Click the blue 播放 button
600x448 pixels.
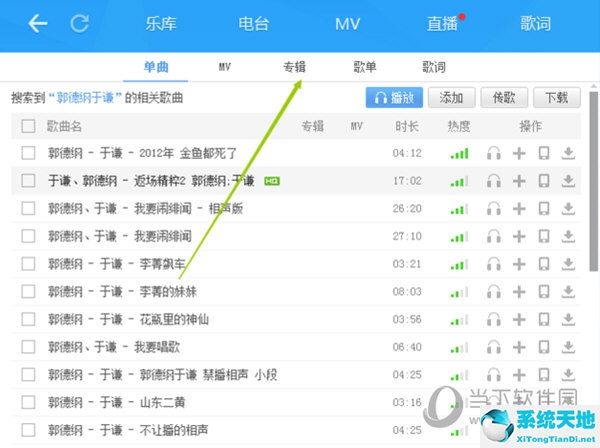coord(394,98)
